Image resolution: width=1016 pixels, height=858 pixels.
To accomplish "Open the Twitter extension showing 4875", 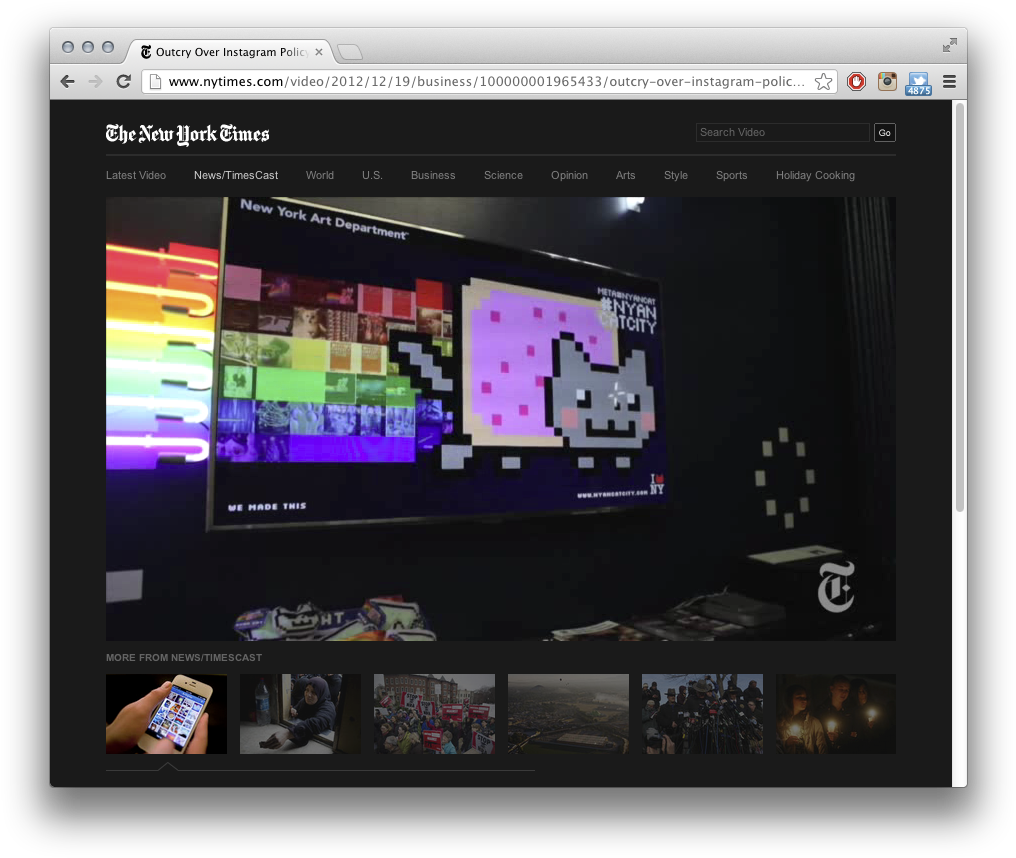I will pos(918,83).
